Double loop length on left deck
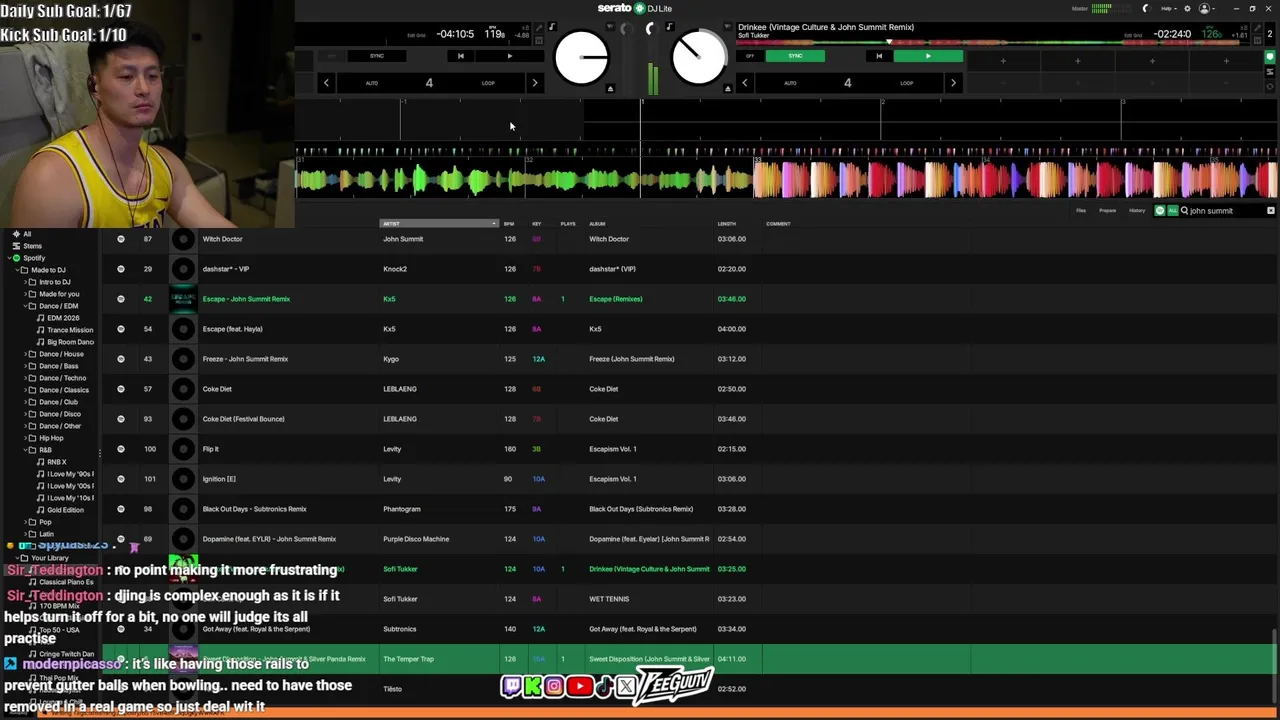The height and width of the screenshot is (720, 1280). pyautogui.click(x=535, y=83)
